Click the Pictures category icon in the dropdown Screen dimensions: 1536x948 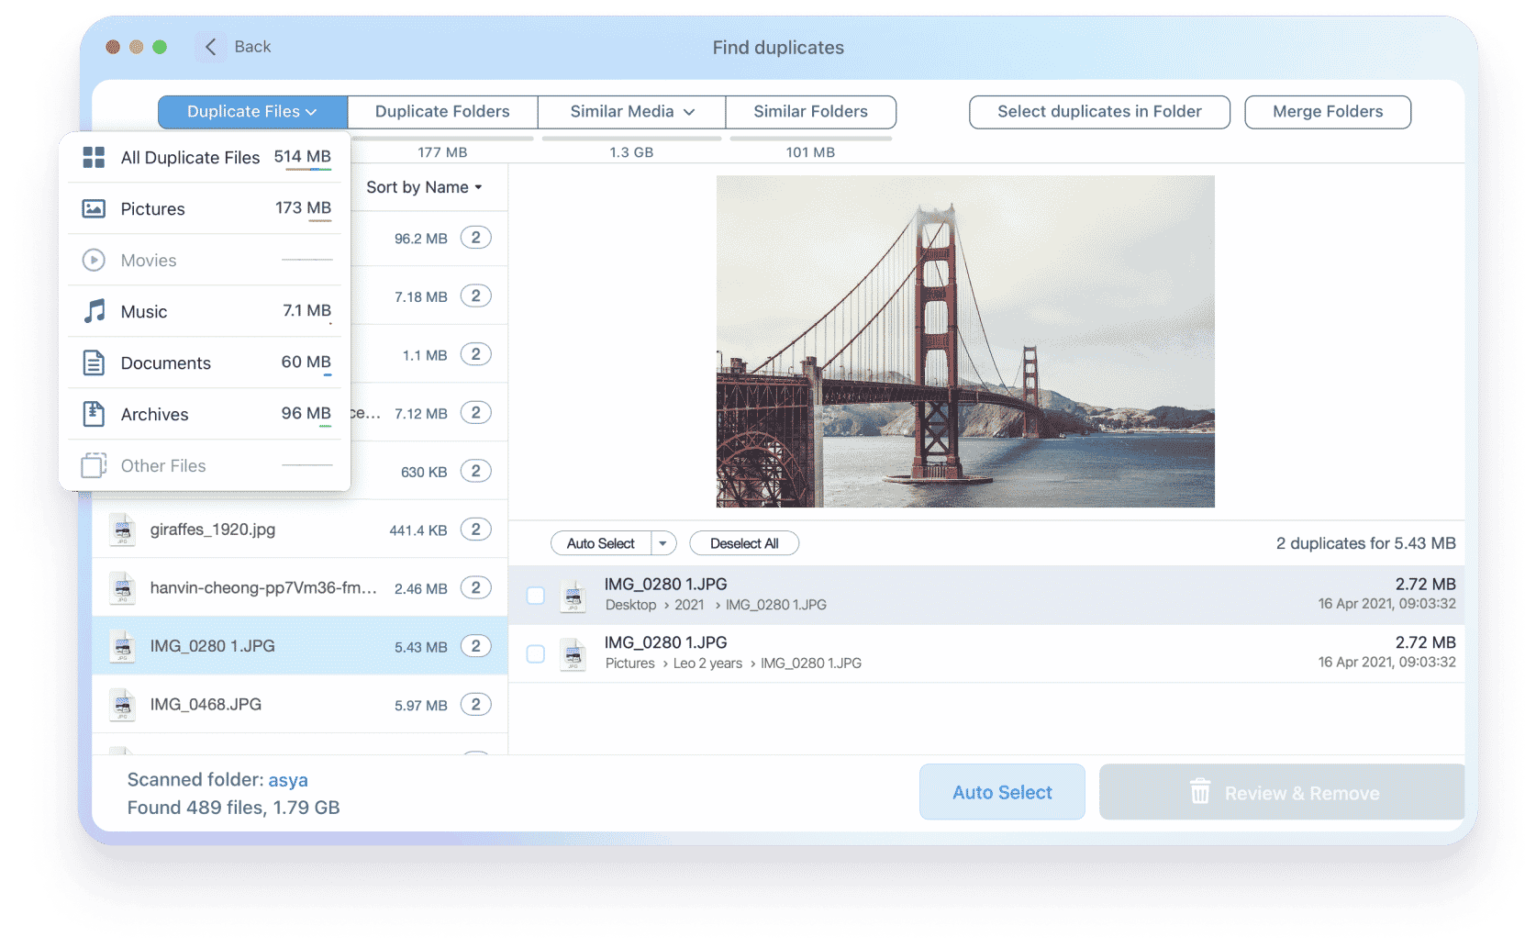[93, 208]
